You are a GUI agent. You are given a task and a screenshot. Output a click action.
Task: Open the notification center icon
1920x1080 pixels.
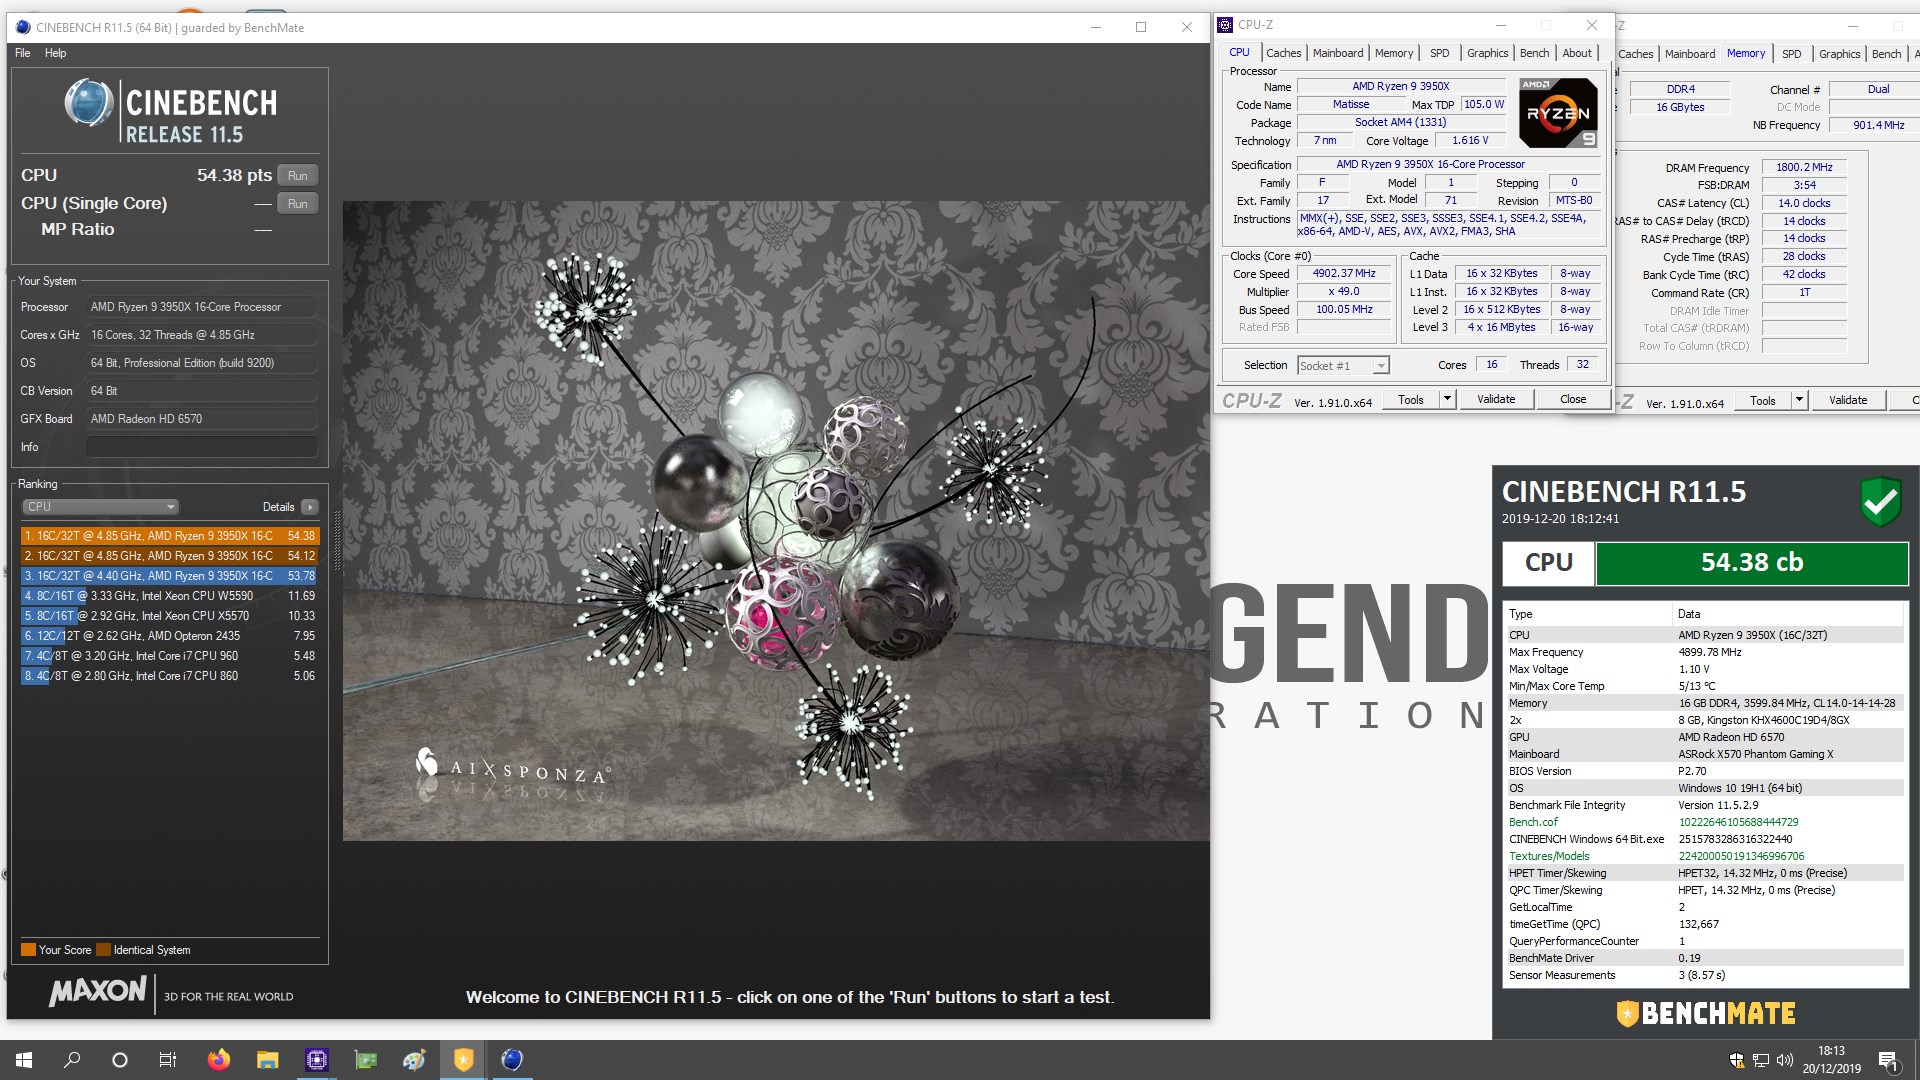coord(1889,1060)
